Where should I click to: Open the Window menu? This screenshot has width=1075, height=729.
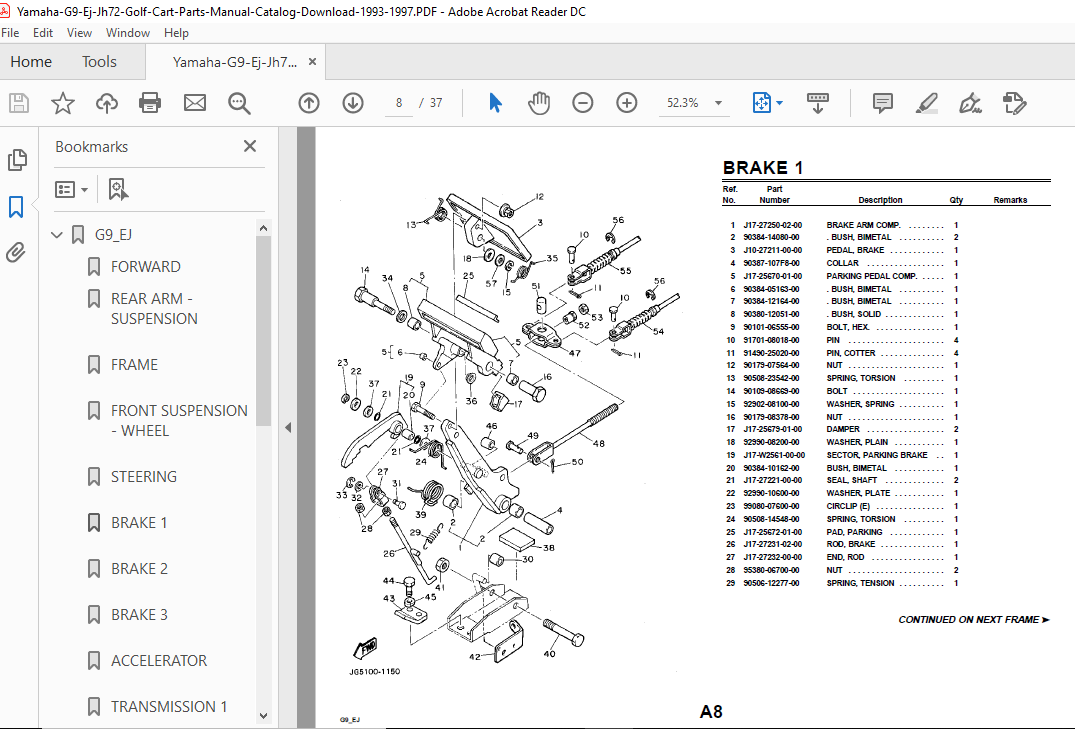click(x=128, y=33)
